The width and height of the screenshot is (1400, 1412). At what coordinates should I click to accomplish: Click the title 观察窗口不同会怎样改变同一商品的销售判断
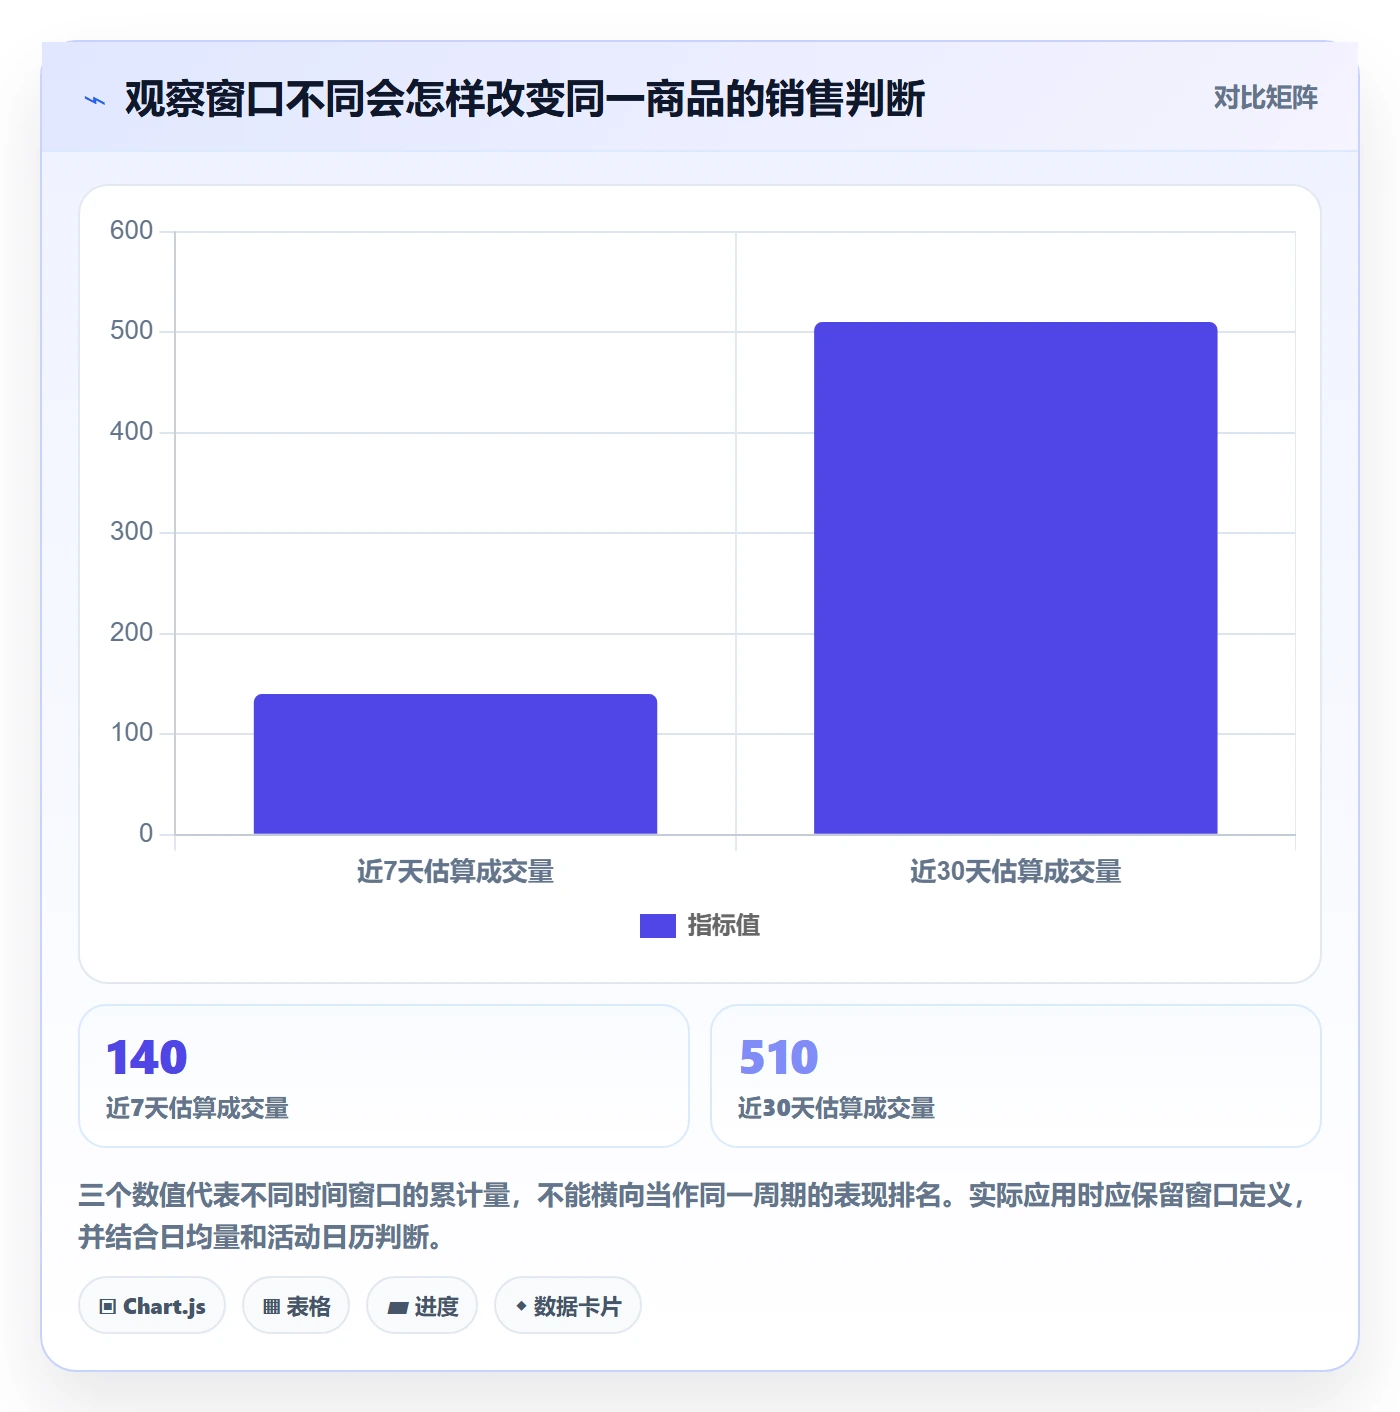[x=525, y=99]
